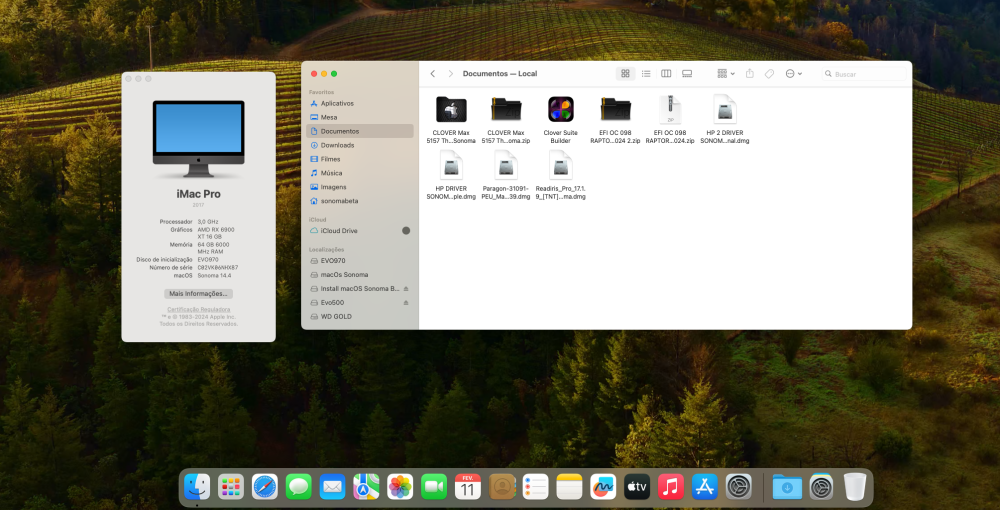Open Calendar from the Dock
1000x510 pixels.
(x=468, y=488)
